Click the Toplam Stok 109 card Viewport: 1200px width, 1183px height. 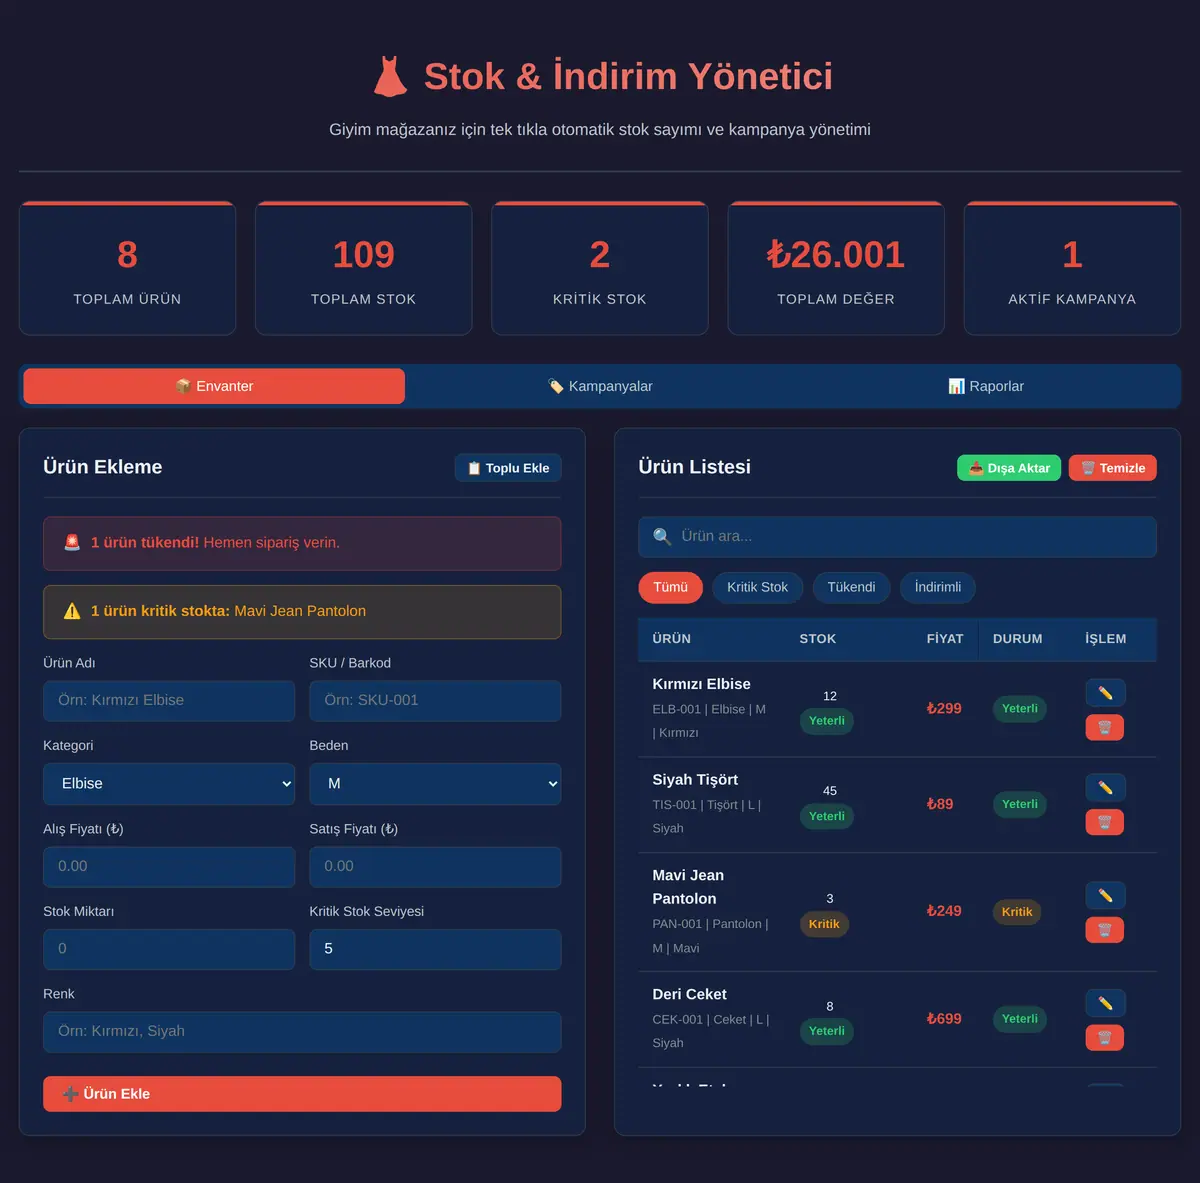click(x=363, y=268)
